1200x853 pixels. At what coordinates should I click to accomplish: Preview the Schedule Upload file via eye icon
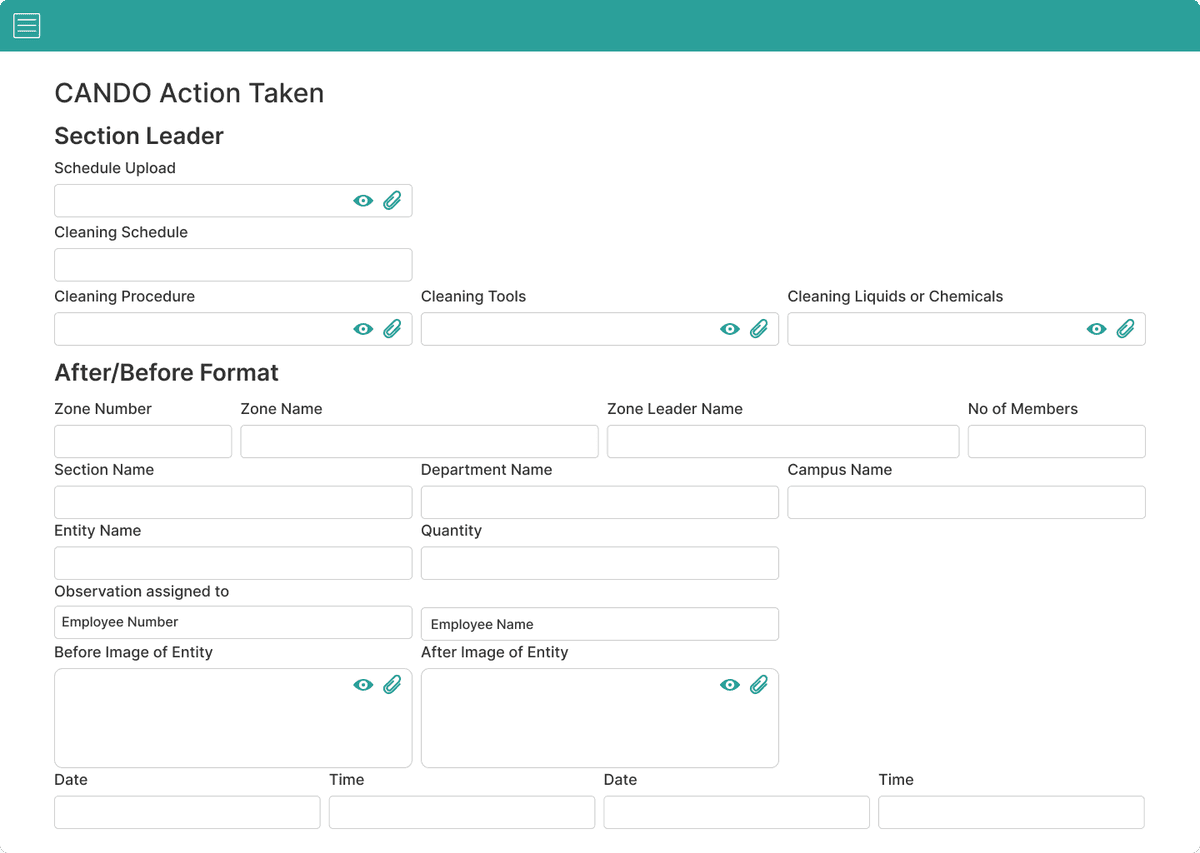pos(363,201)
